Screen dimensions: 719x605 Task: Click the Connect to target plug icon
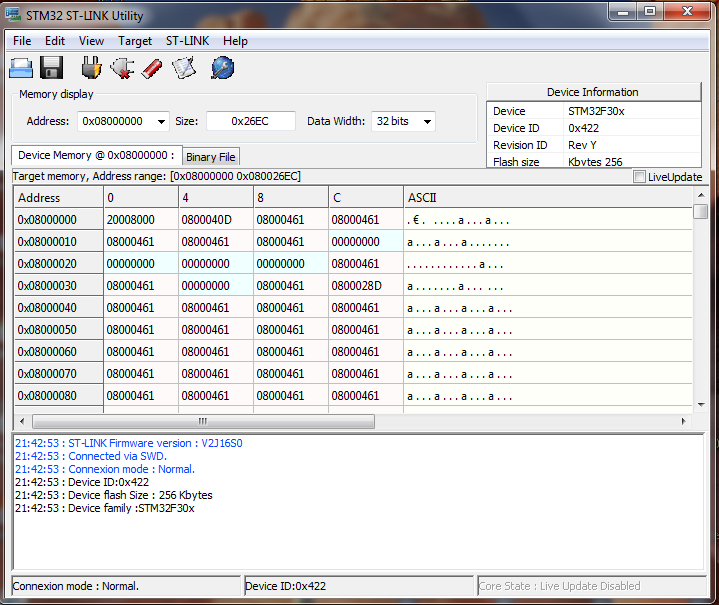click(92, 68)
